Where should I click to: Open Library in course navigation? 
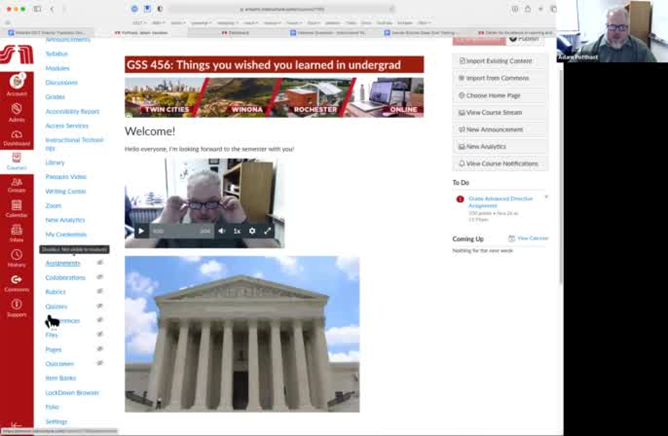(55, 163)
